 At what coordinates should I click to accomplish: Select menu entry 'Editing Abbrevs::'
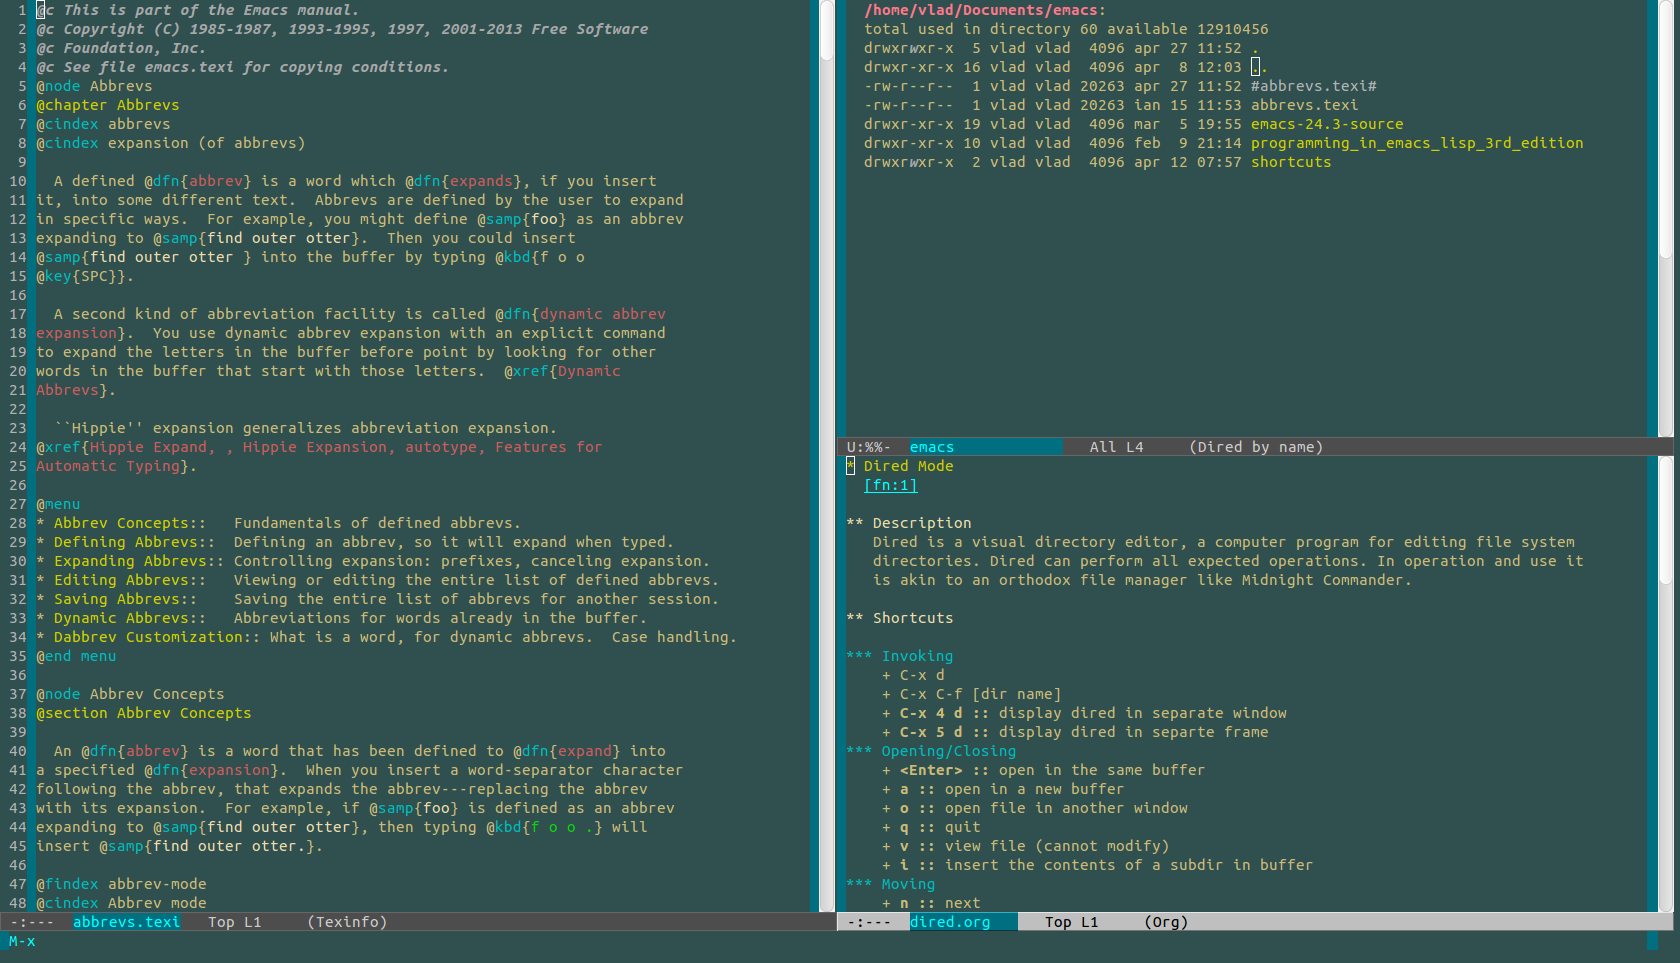[x=130, y=580]
